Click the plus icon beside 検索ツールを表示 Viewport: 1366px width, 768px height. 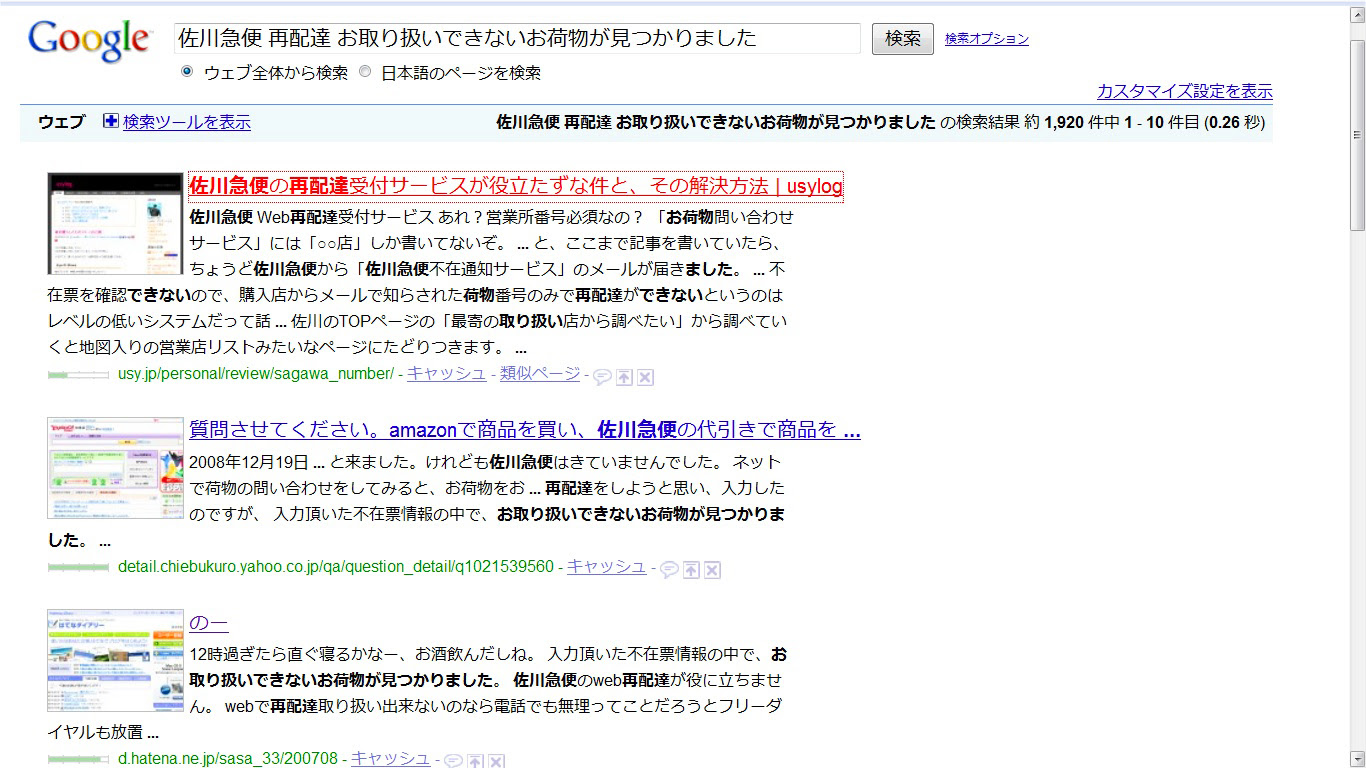click(x=111, y=122)
